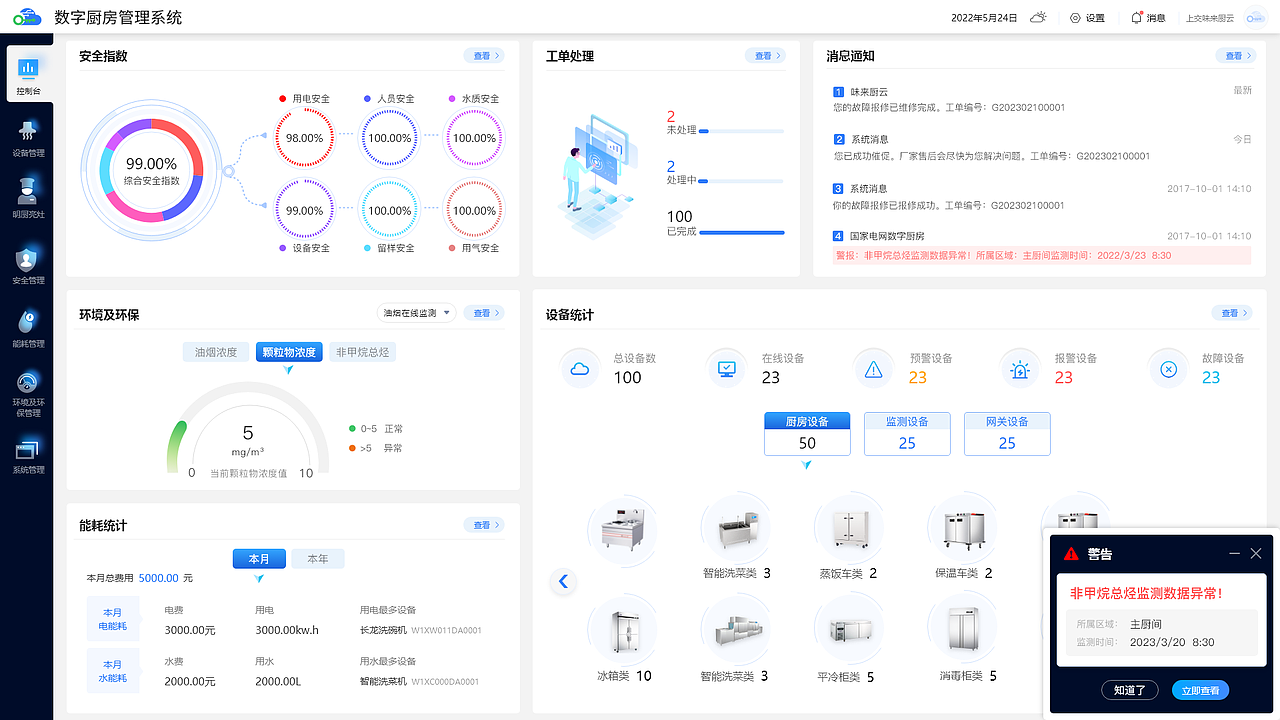Select the 油烟浓度 tab
The image size is (1280, 720).
pos(216,352)
